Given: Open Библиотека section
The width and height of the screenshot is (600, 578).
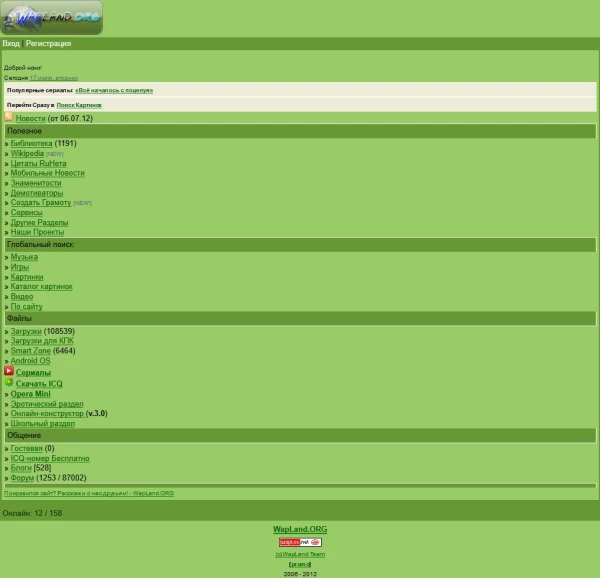Looking at the screenshot, I should pos(31,143).
